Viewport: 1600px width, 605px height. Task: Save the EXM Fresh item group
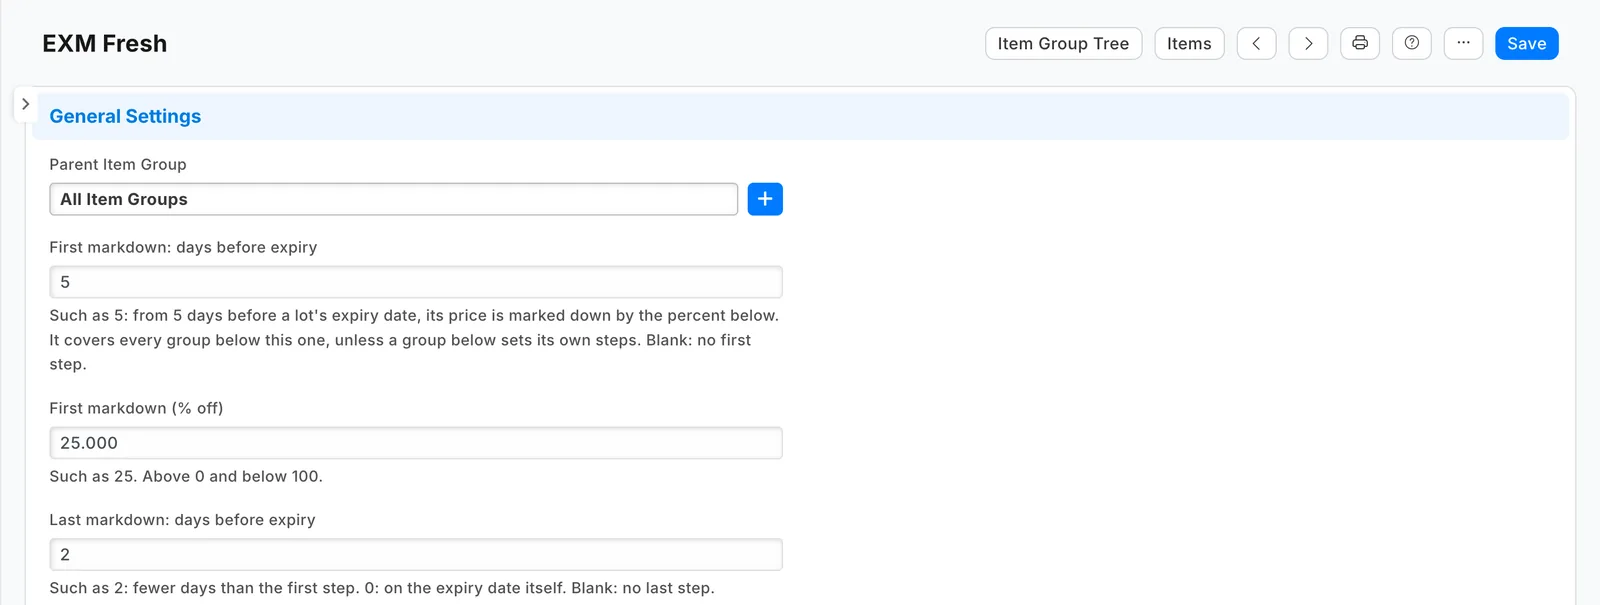1526,43
